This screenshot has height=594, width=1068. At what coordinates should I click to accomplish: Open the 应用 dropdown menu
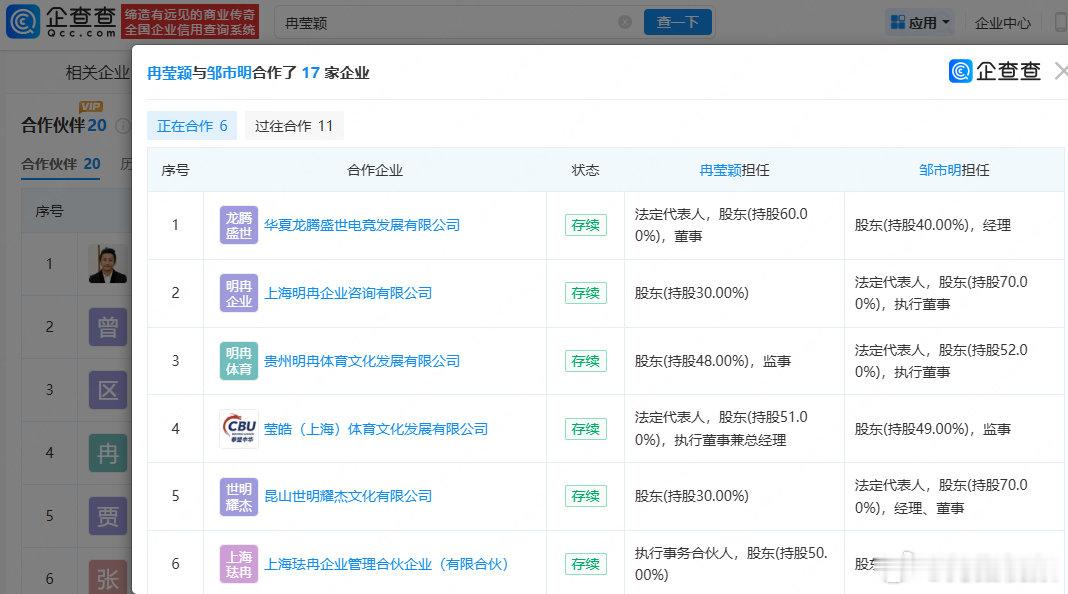(920, 22)
